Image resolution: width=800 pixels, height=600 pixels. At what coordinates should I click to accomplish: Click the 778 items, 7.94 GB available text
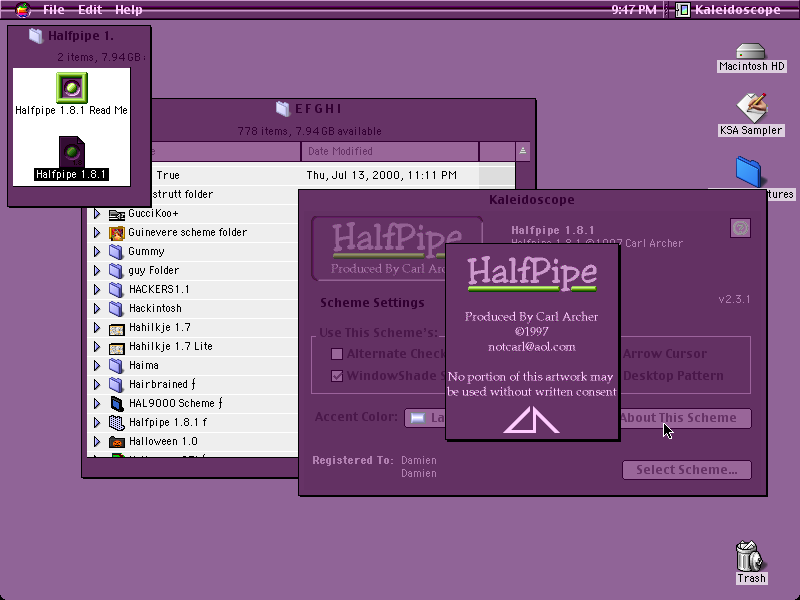pyautogui.click(x=309, y=131)
